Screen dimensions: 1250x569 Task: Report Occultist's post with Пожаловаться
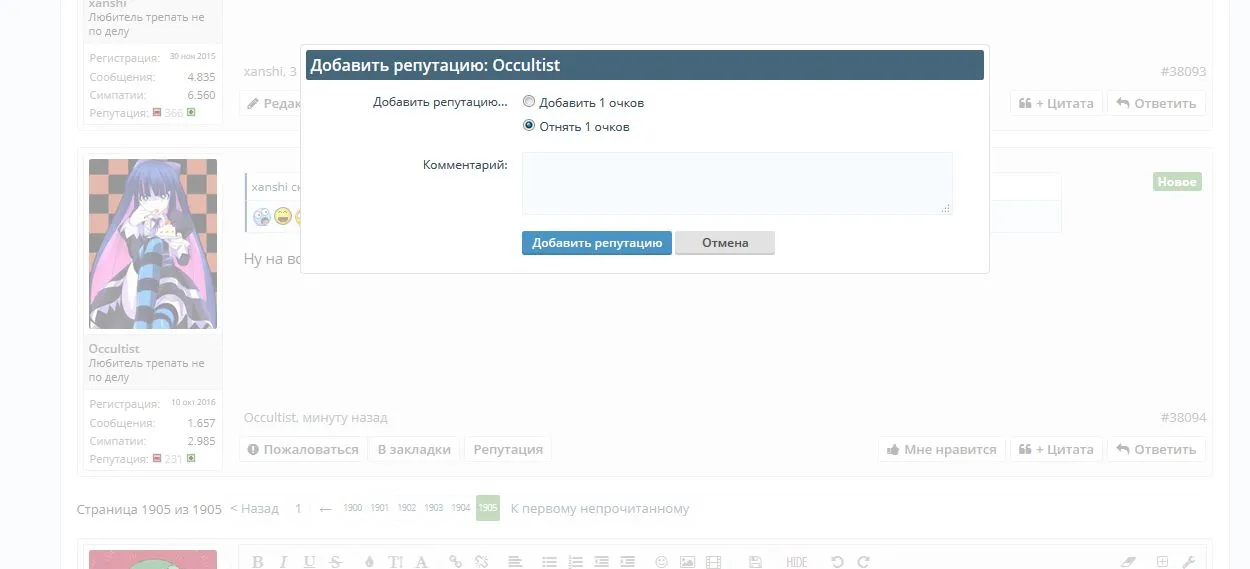[302, 450]
